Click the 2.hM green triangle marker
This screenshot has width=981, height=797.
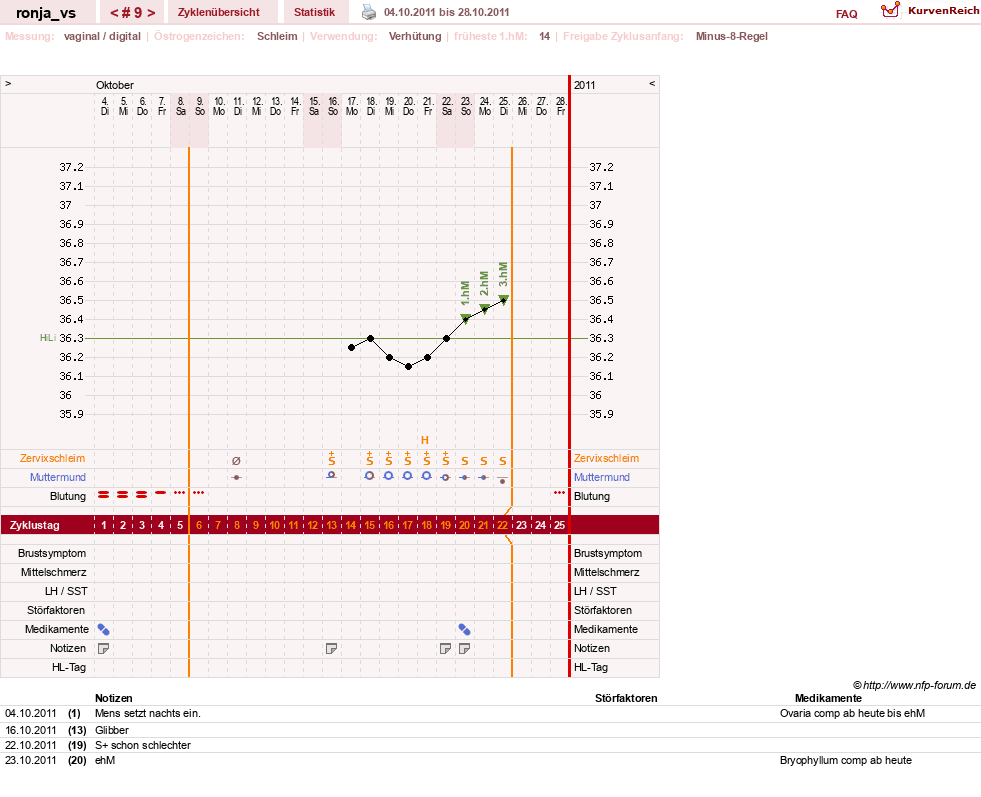tap(484, 308)
